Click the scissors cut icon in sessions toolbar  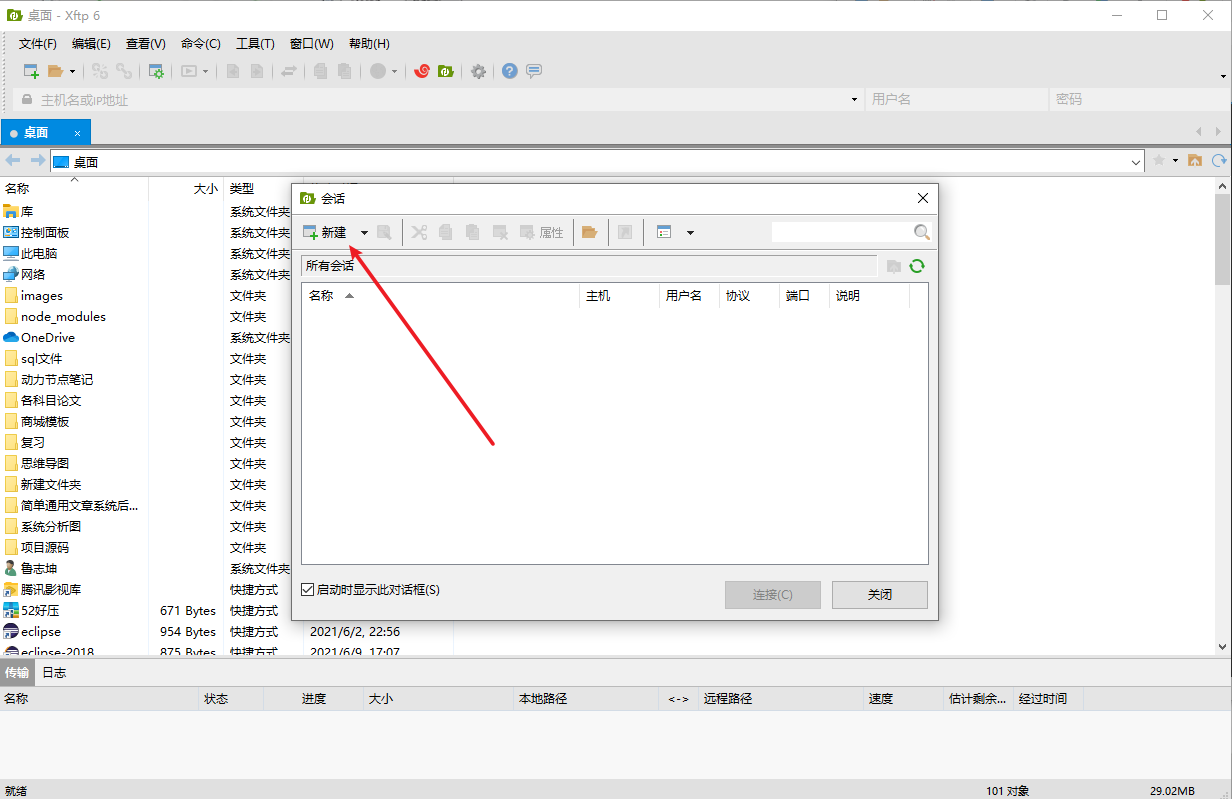pyautogui.click(x=419, y=232)
